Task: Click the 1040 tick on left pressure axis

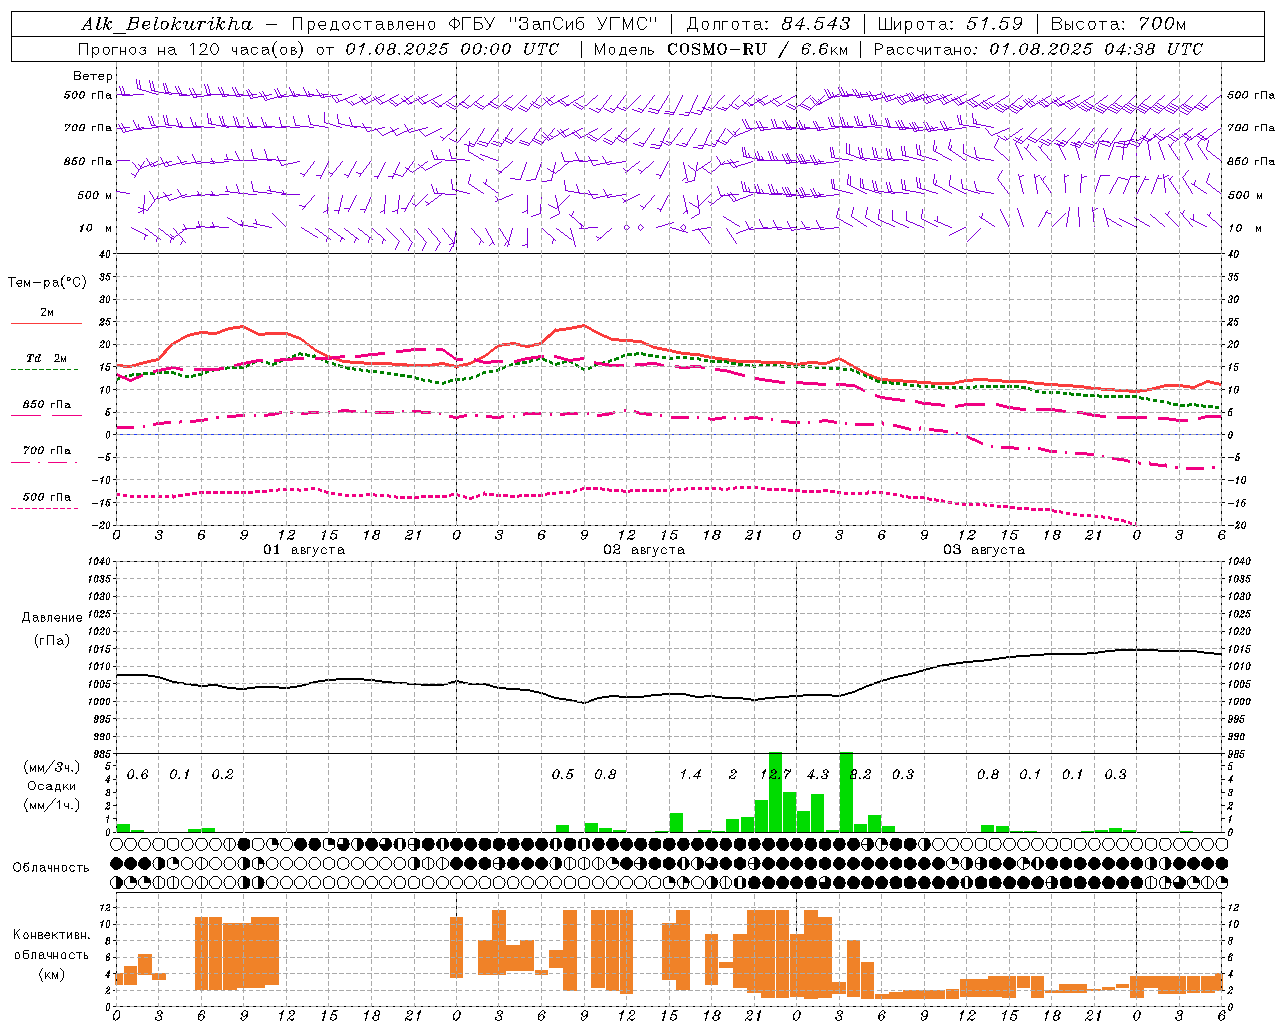Action: click(x=100, y=562)
